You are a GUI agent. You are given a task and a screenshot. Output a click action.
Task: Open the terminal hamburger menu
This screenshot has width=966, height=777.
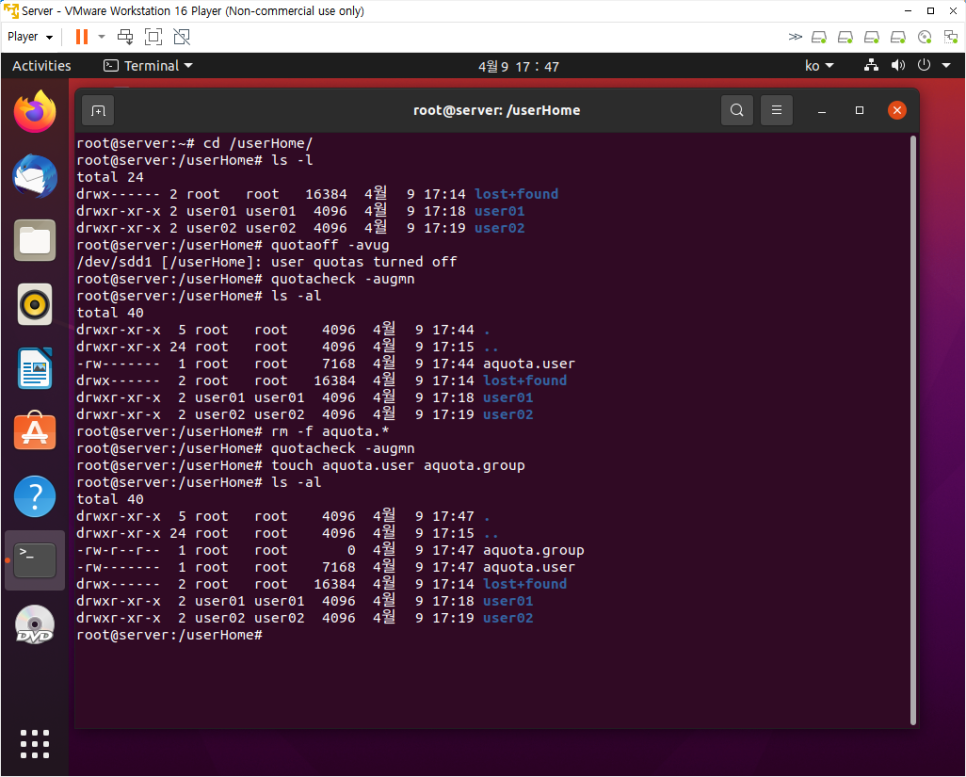(x=776, y=110)
